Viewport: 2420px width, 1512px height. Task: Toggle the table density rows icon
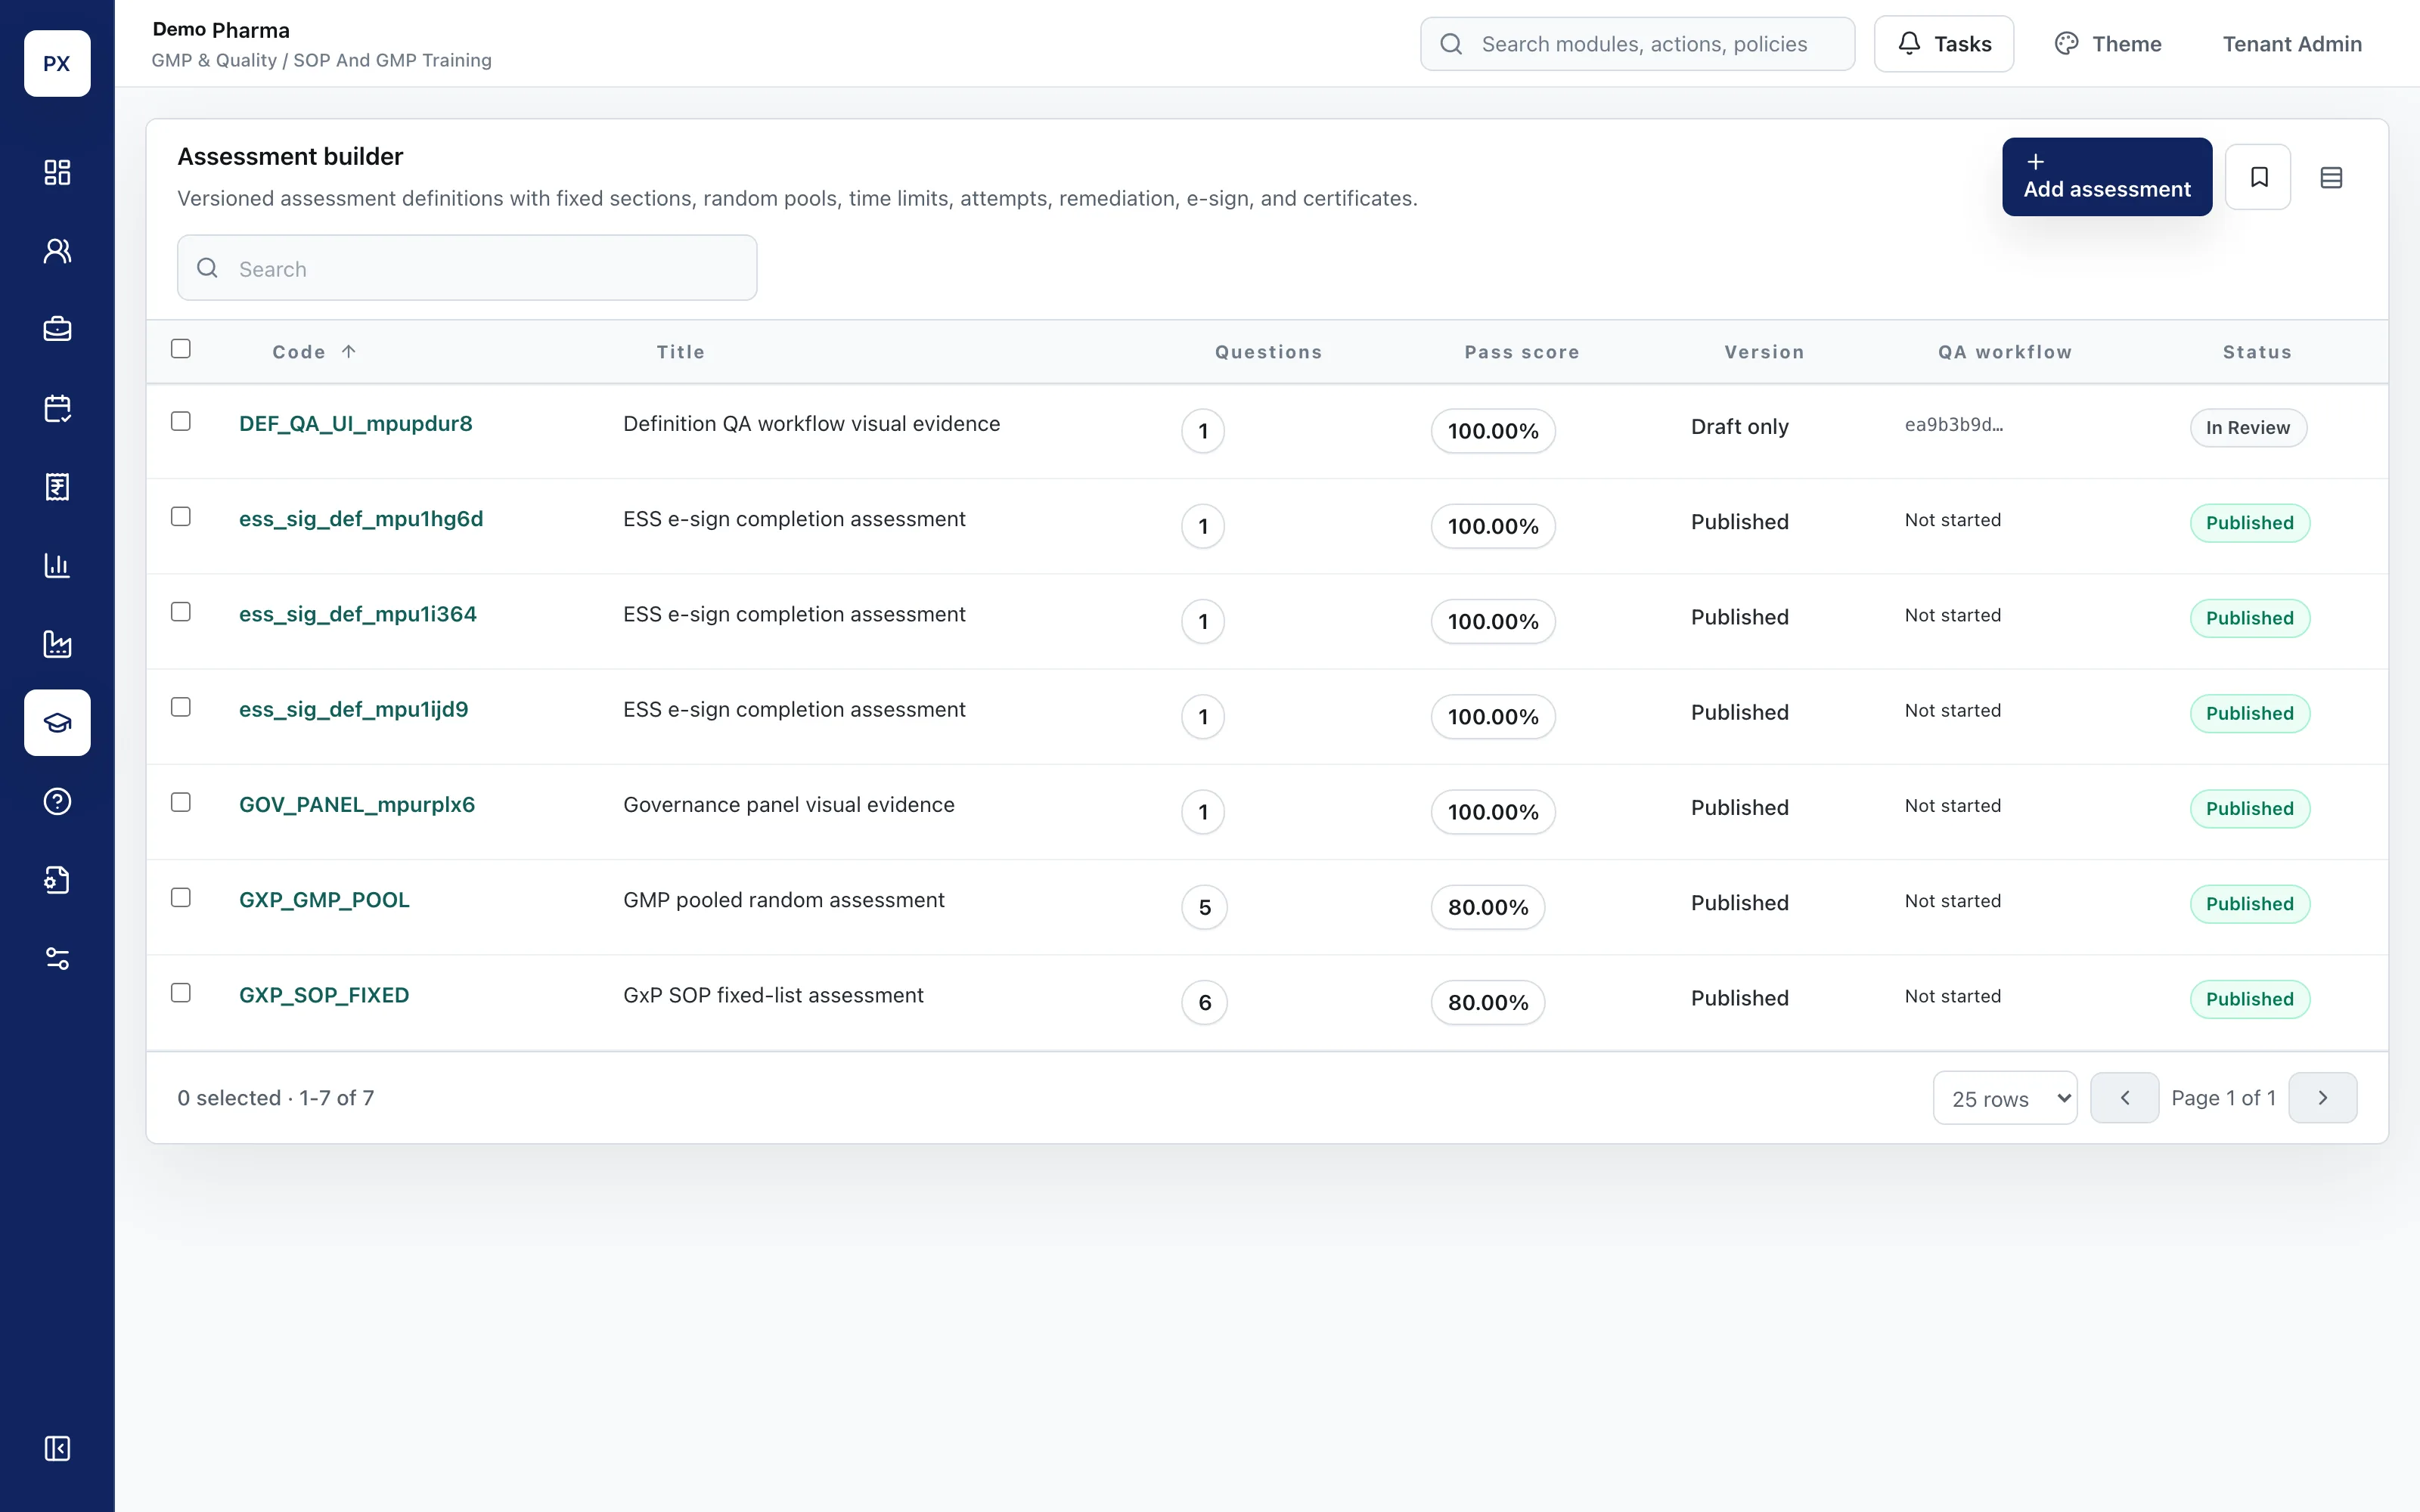coord(2331,177)
